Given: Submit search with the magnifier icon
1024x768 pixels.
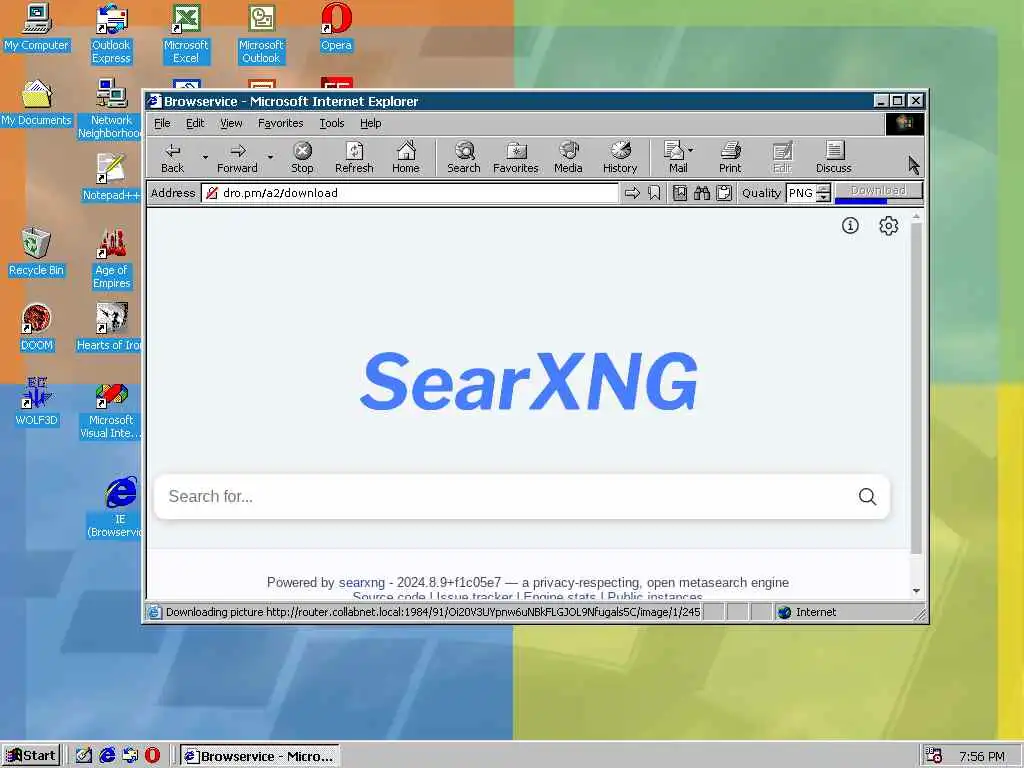Looking at the screenshot, I should point(867,496).
